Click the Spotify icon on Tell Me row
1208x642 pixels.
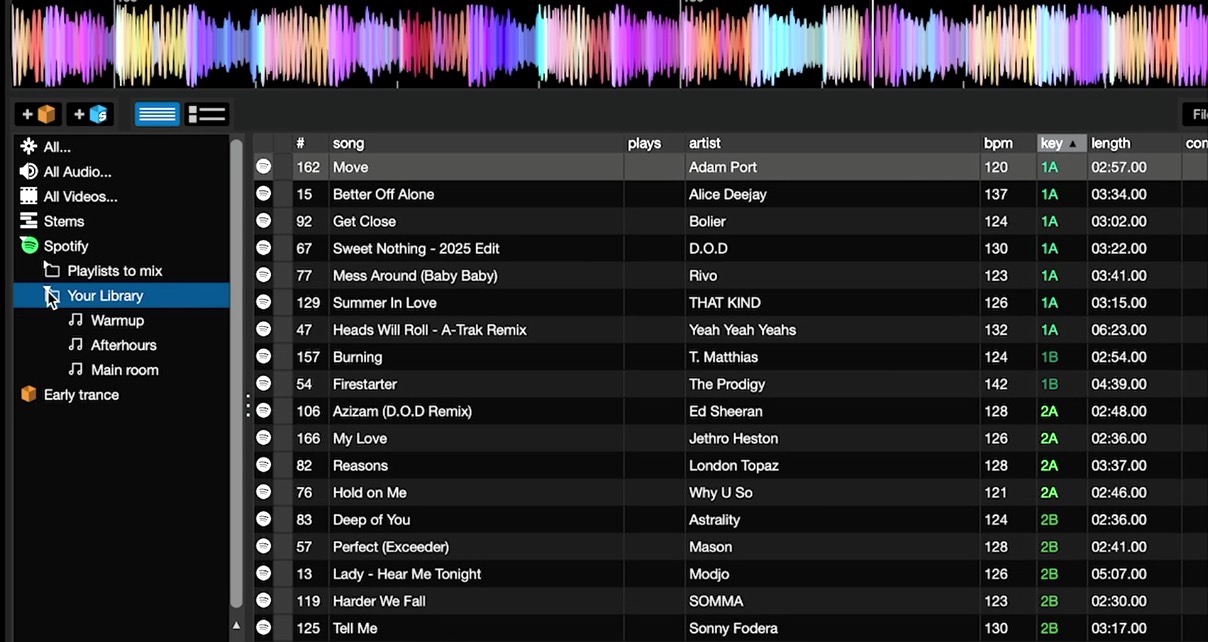pos(263,628)
